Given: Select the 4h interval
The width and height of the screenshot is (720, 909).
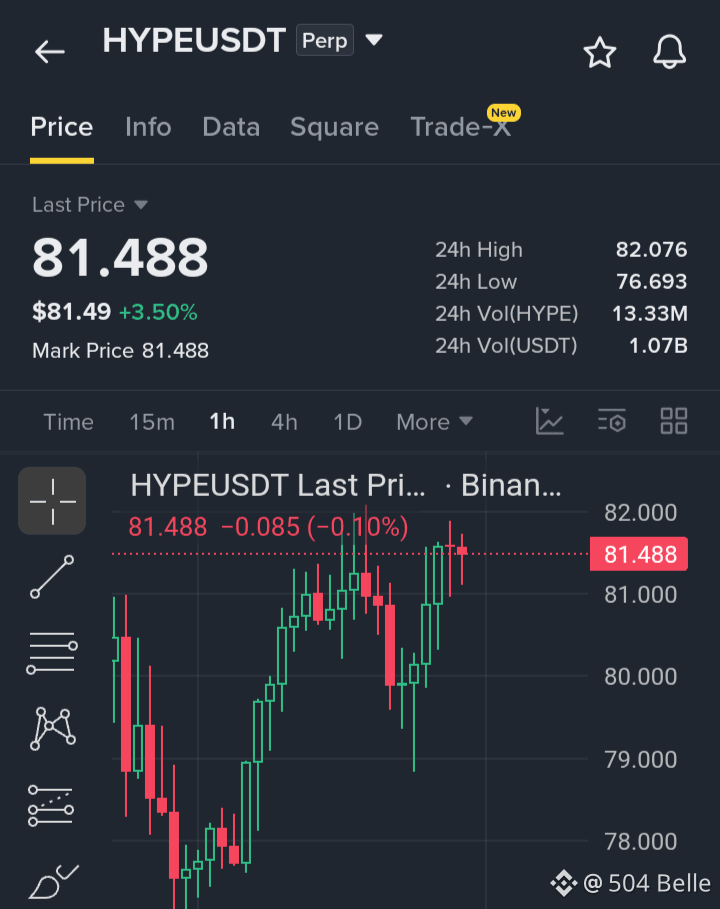Looking at the screenshot, I should [284, 422].
